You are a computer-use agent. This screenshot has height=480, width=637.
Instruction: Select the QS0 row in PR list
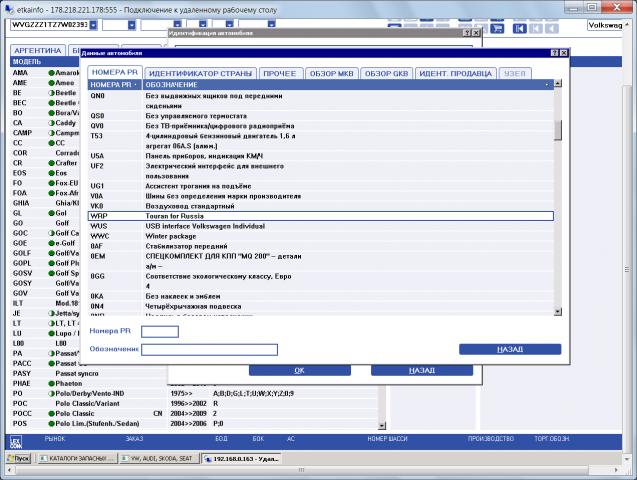click(321, 116)
